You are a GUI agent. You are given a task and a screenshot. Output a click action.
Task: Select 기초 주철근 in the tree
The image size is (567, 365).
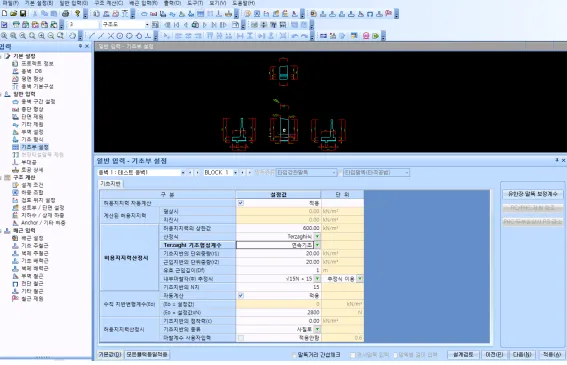pyautogui.click(x=35, y=246)
